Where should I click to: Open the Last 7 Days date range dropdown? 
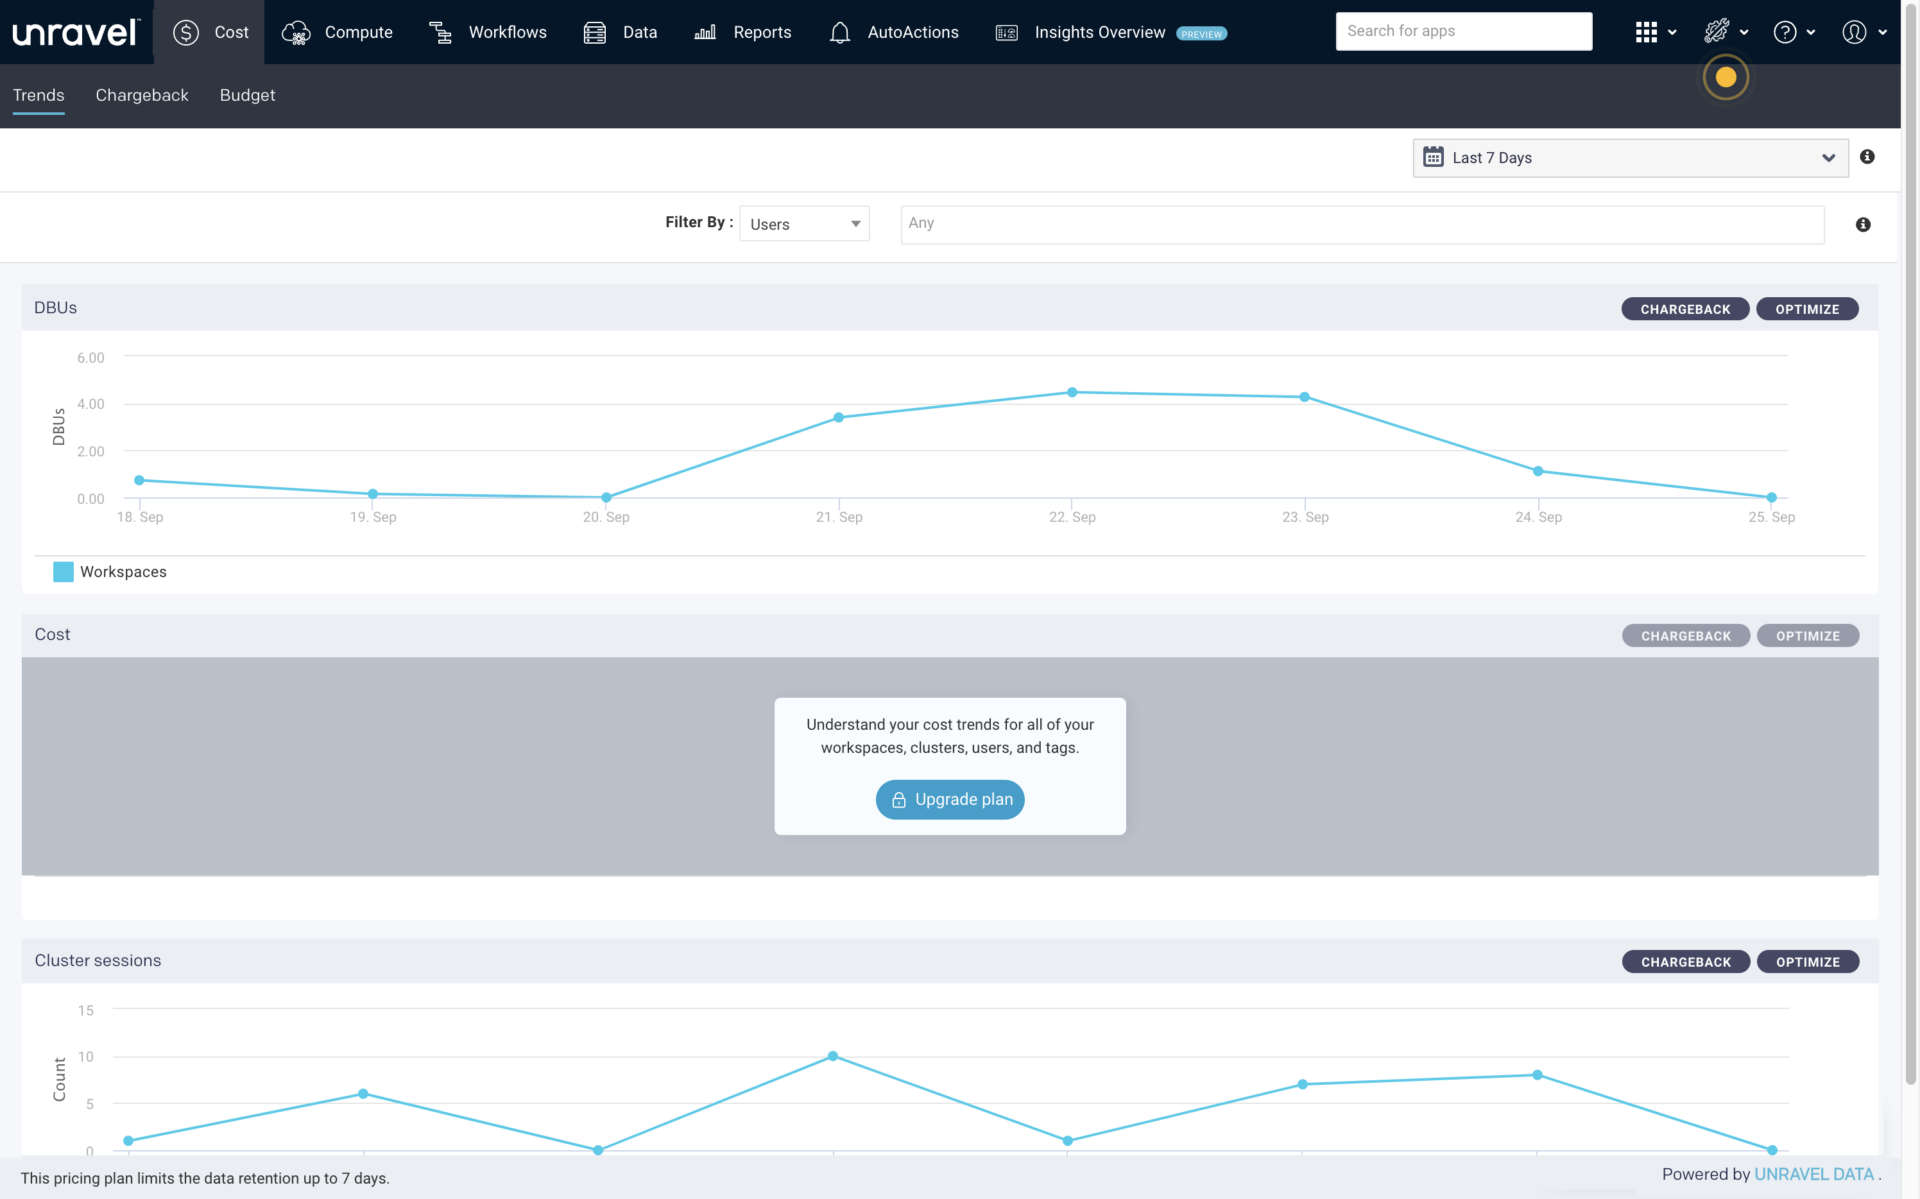pos(1629,157)
